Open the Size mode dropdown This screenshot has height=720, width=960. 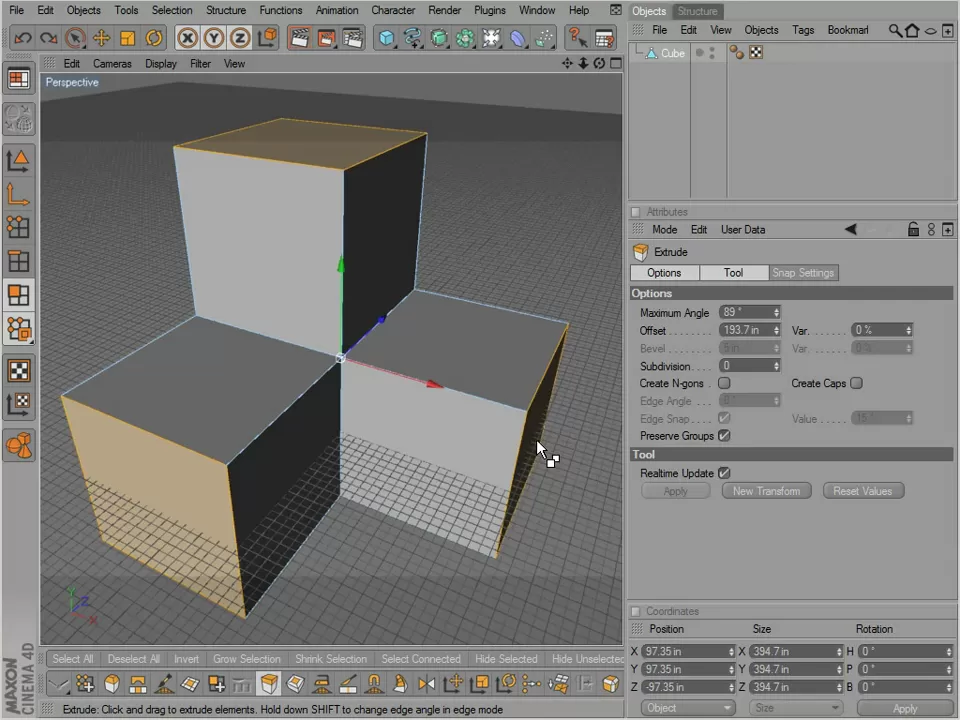[x=796, y=708]
